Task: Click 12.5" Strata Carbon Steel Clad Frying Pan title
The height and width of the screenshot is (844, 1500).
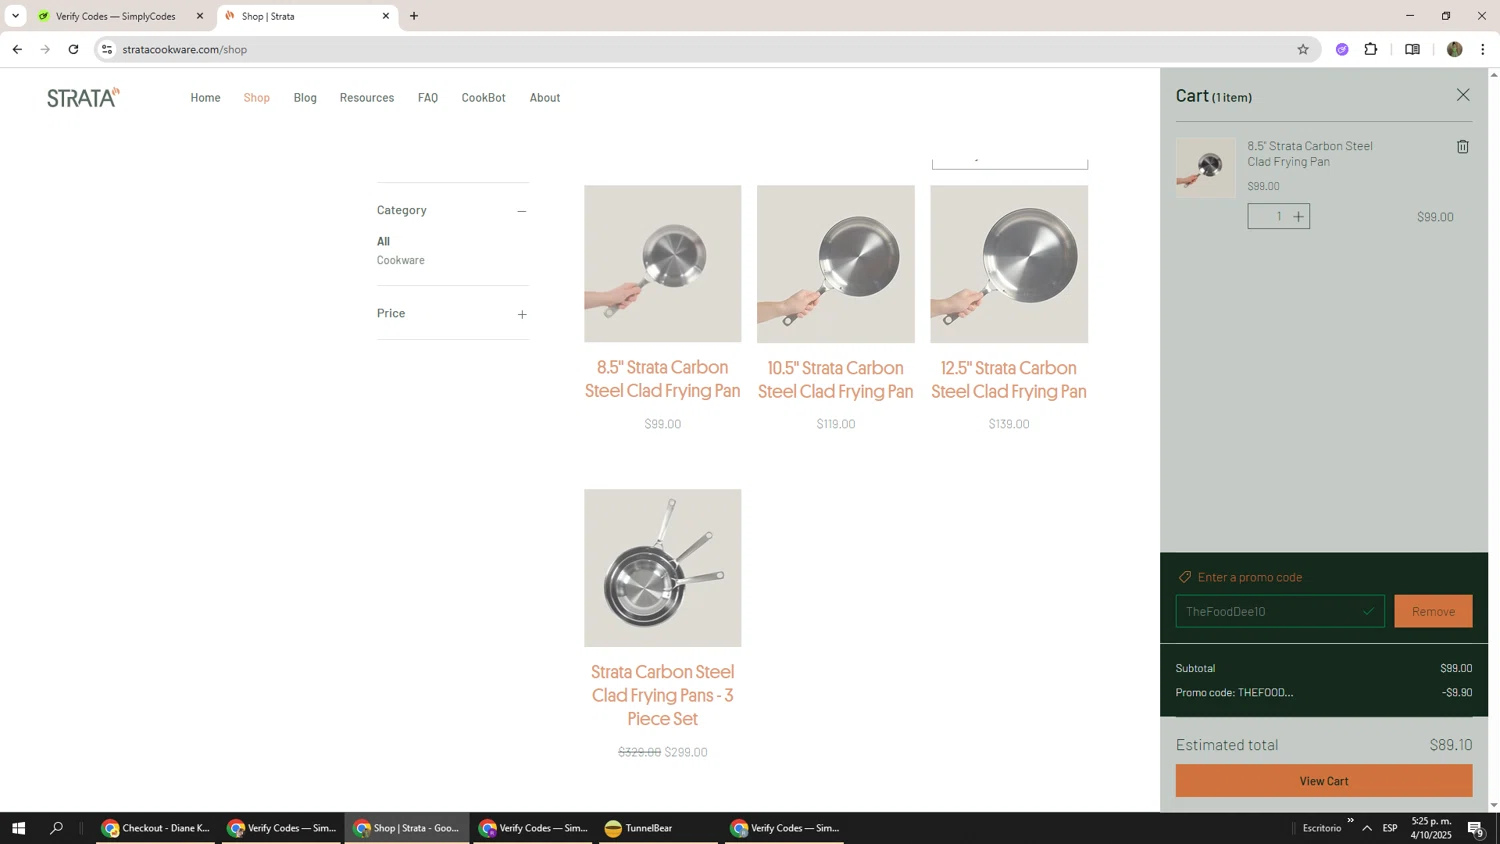Action: tap(1008, 379)
